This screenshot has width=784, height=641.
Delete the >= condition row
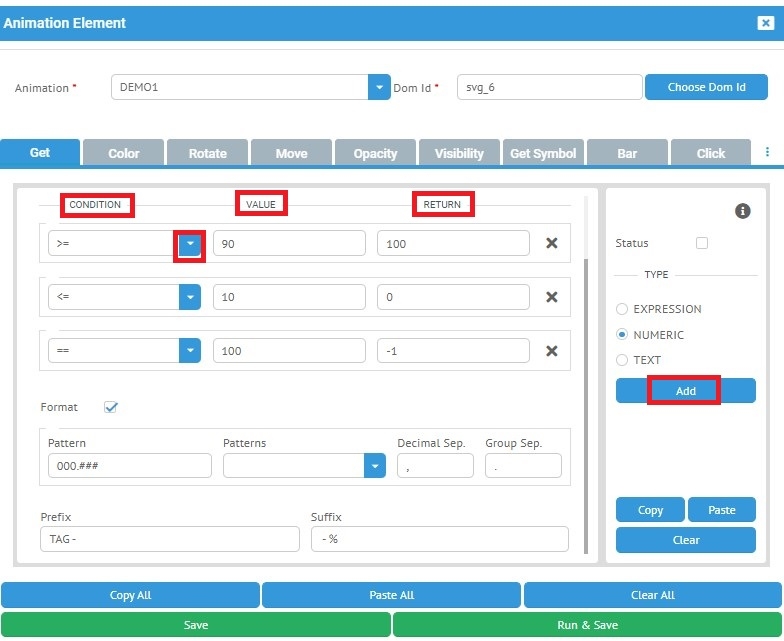551,243
